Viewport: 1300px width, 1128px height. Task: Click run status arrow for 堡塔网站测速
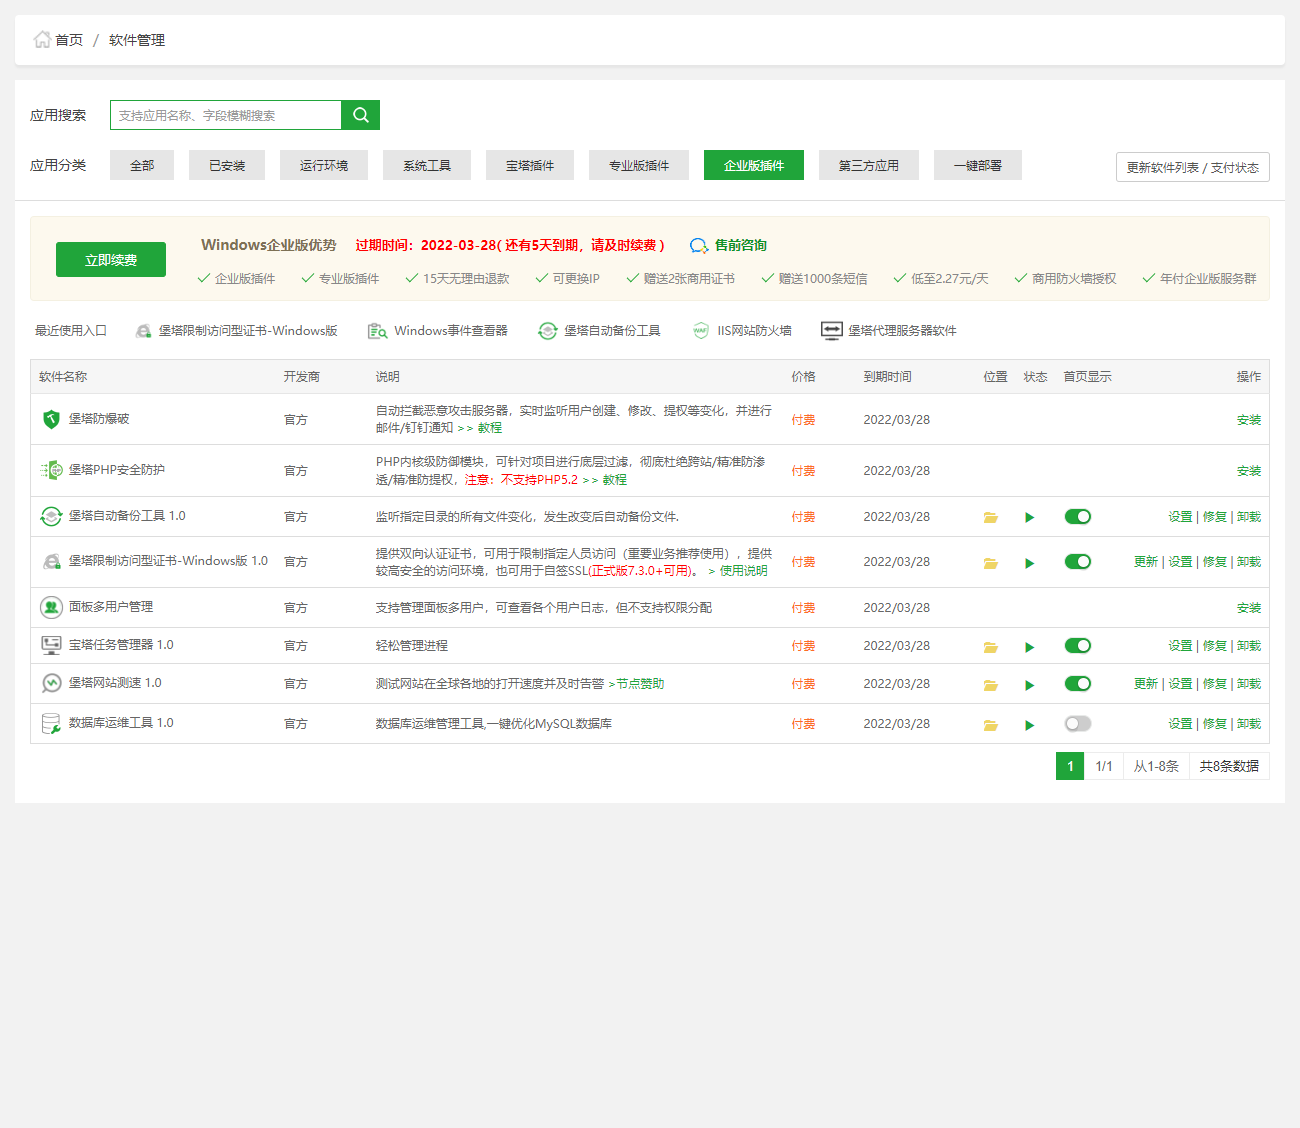tap(1030, 685)
